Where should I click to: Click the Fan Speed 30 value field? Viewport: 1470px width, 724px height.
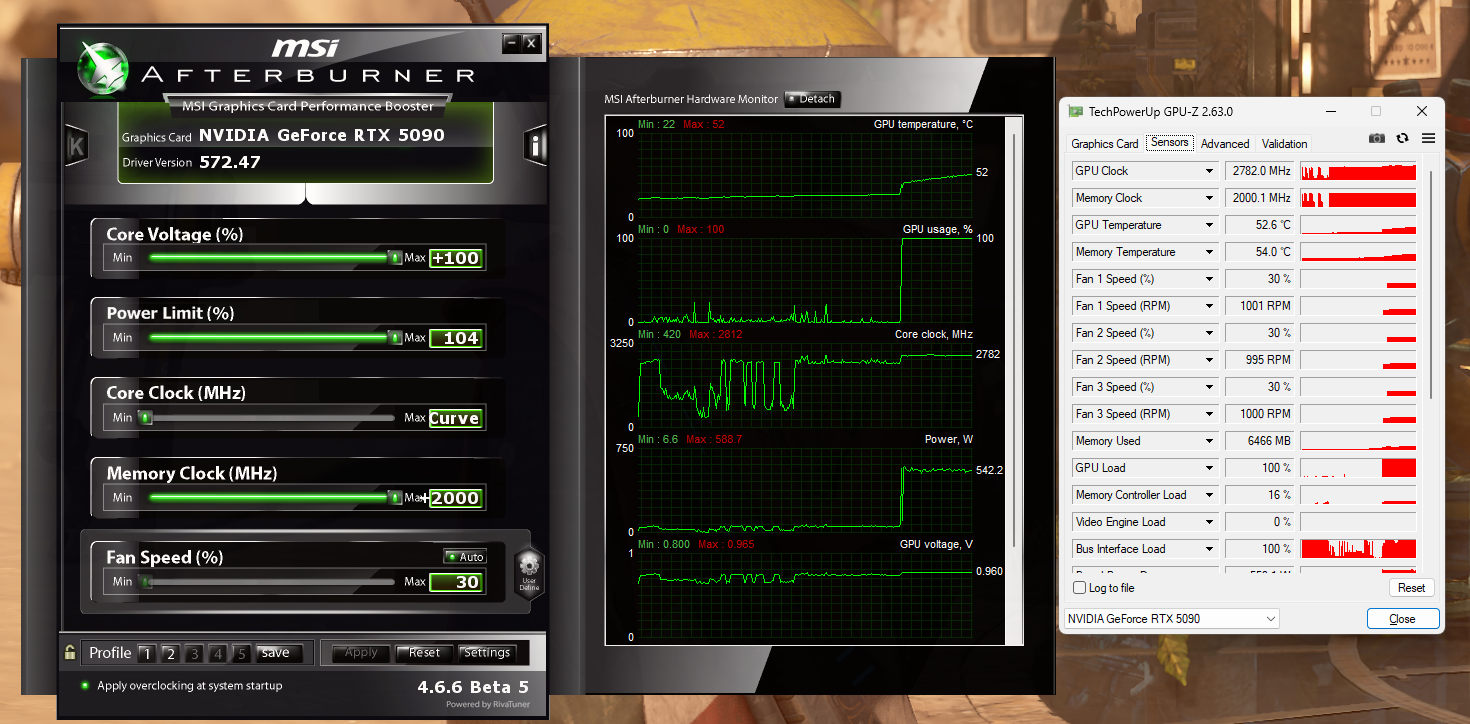pos(456,582)
